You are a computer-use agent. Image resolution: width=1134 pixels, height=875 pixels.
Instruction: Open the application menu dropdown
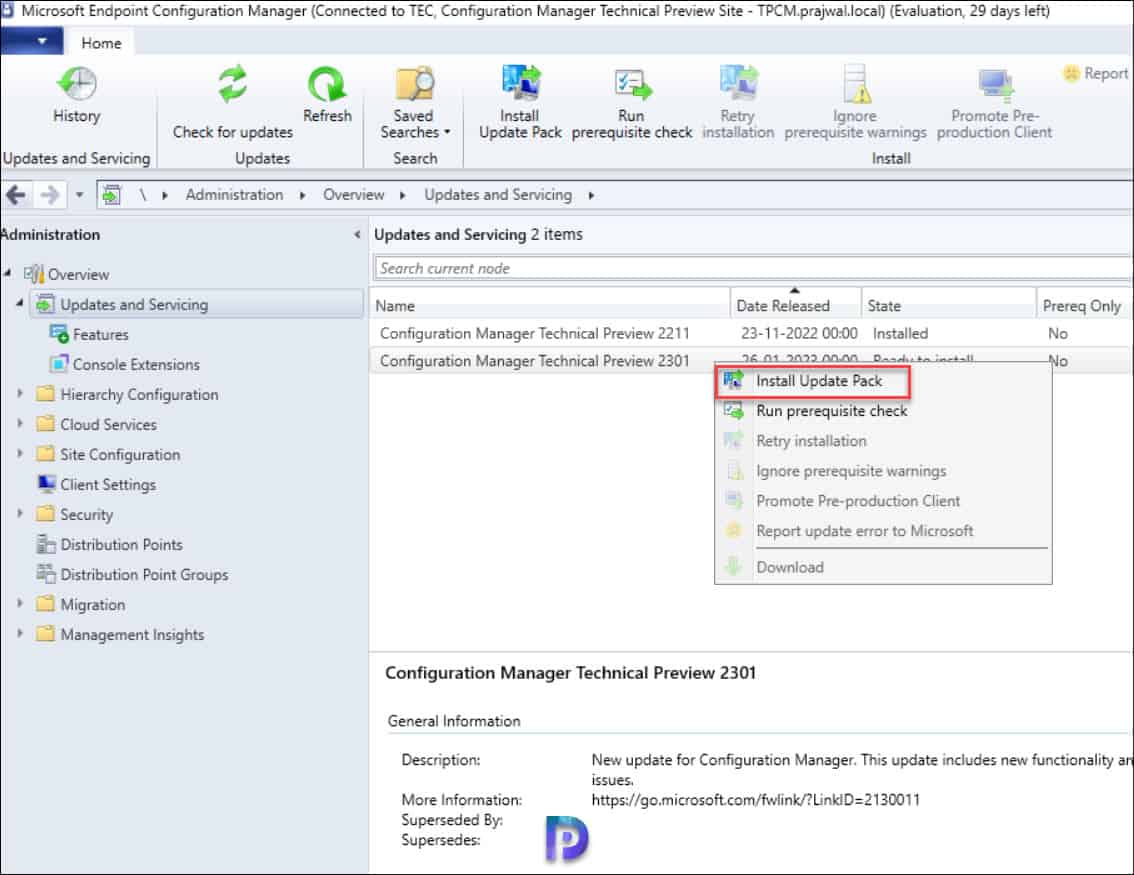pyautogui.click(x=32, y=41)
